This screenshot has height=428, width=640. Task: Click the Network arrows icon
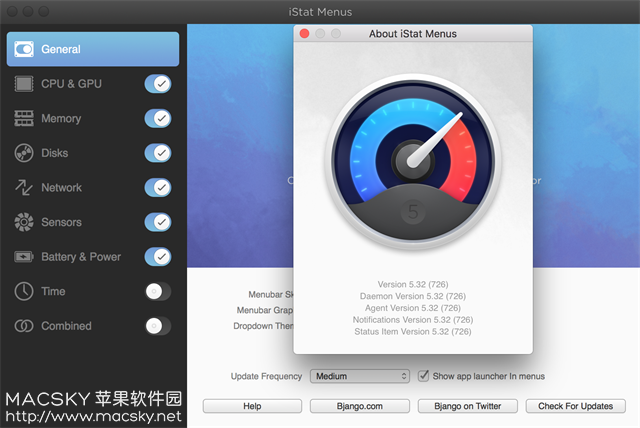[x=24, y=187]
